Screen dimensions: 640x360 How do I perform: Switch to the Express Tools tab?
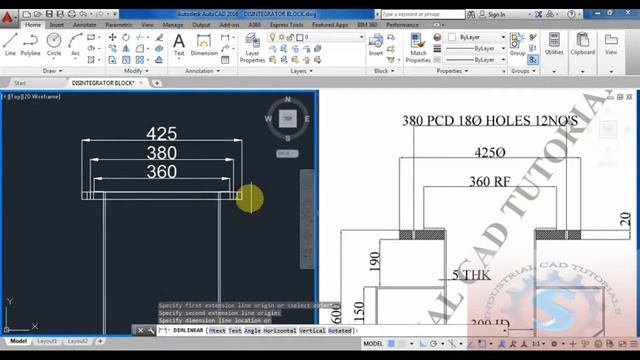click(287, 25)
